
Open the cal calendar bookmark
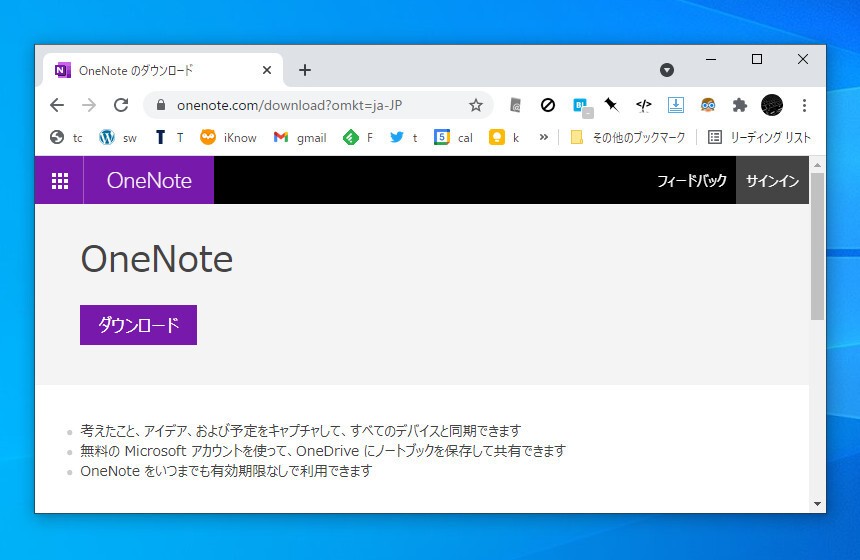pyautogui.click(x=453, y=137)
